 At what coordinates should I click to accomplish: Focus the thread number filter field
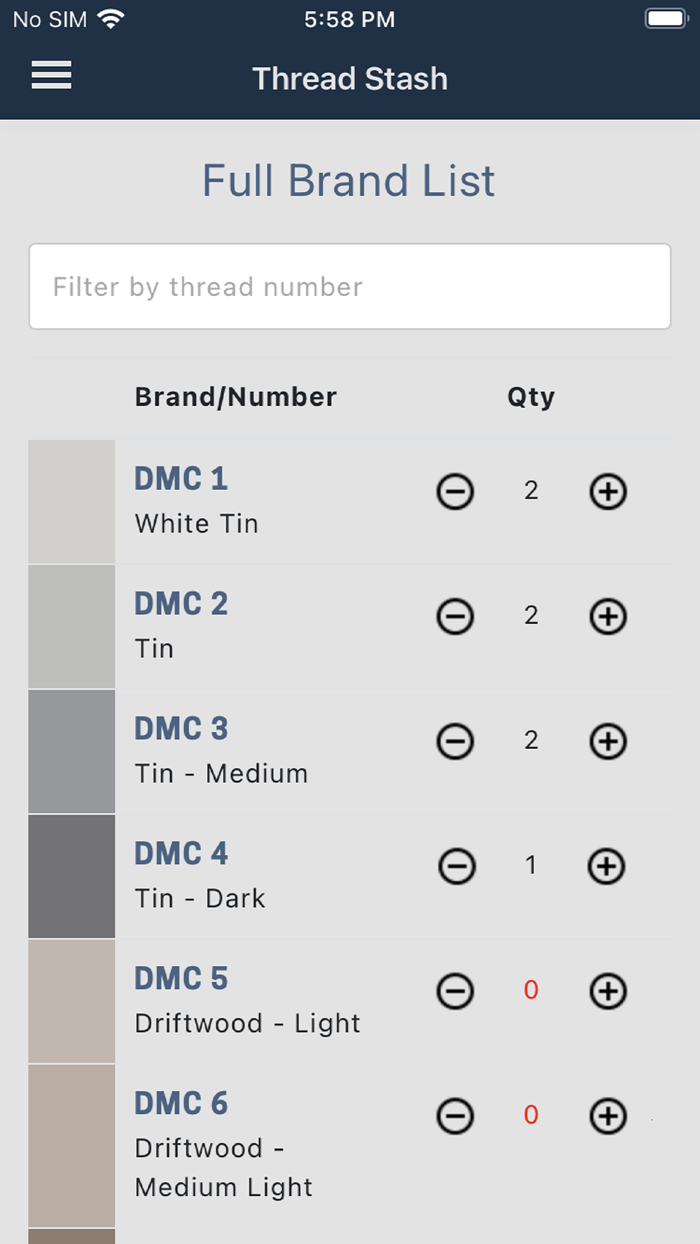click(349, 287)
